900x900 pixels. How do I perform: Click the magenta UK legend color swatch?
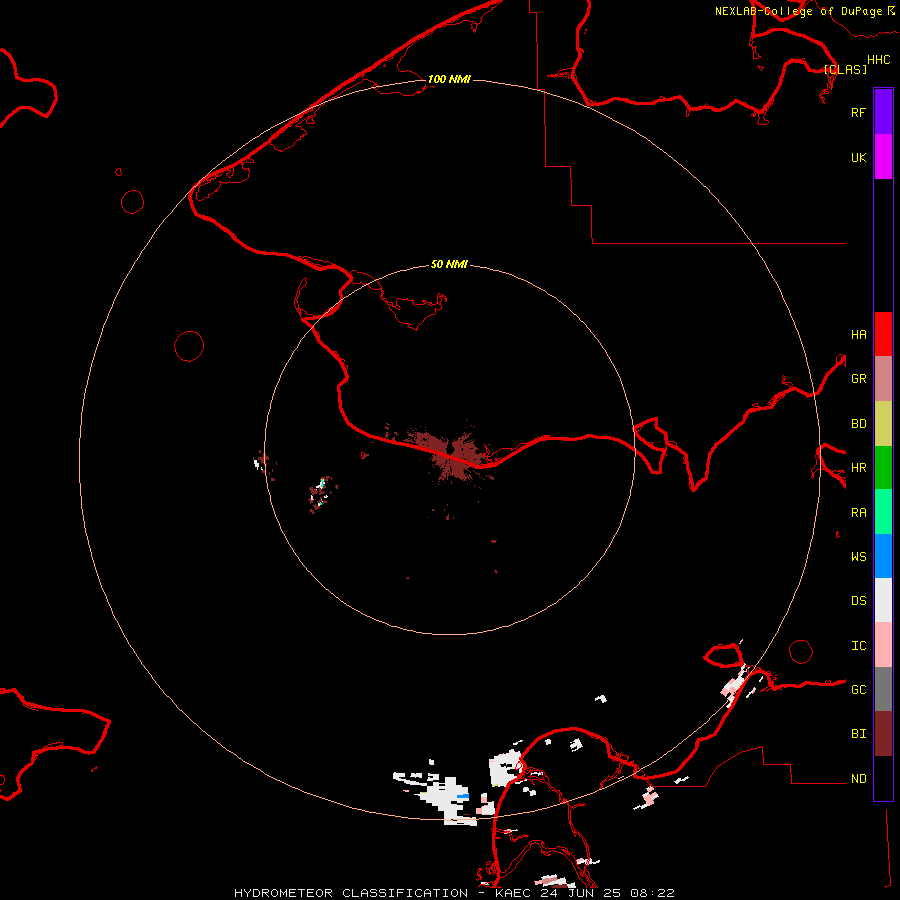point(883,157)
